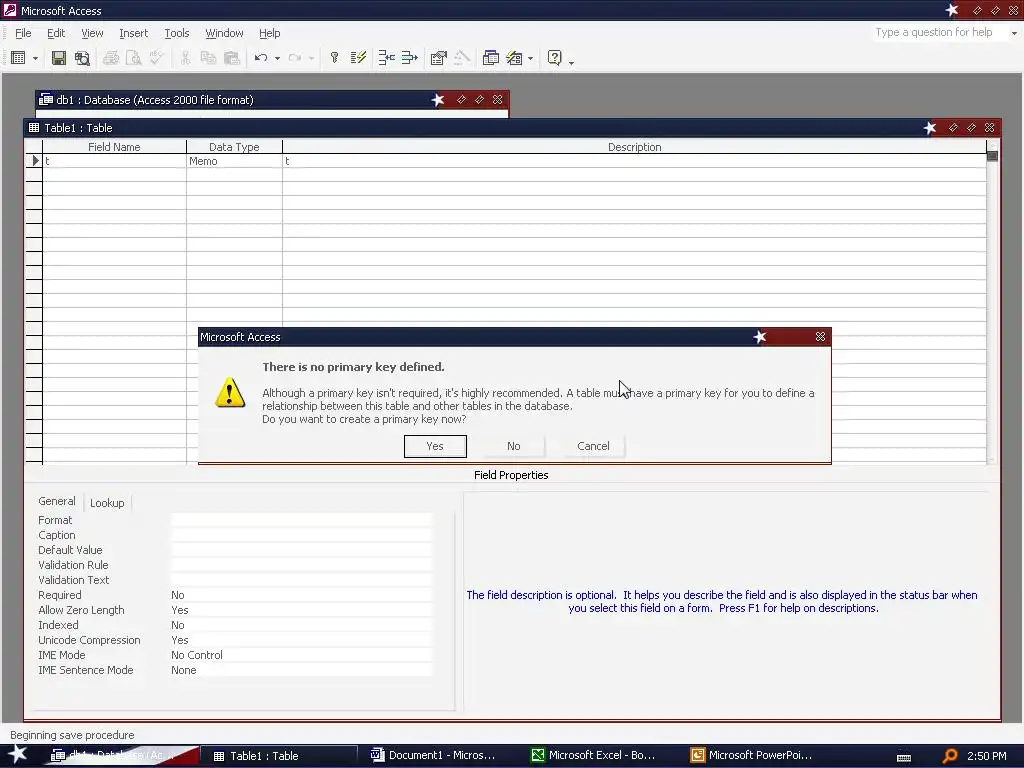Click the Undo arrow icon
Image resolution: width=1024 pixels, height=768 pixels.
261,58
